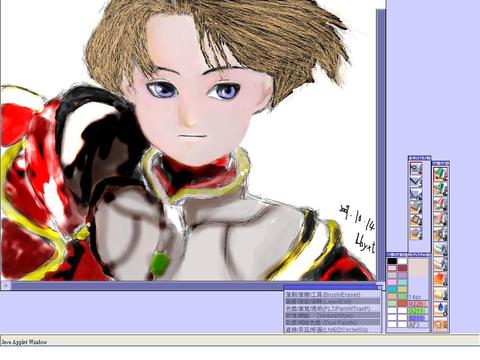The image size is (480, 360).
Task: Select the second green pencil icon in brush panel
Action: [x=441, y=189]
